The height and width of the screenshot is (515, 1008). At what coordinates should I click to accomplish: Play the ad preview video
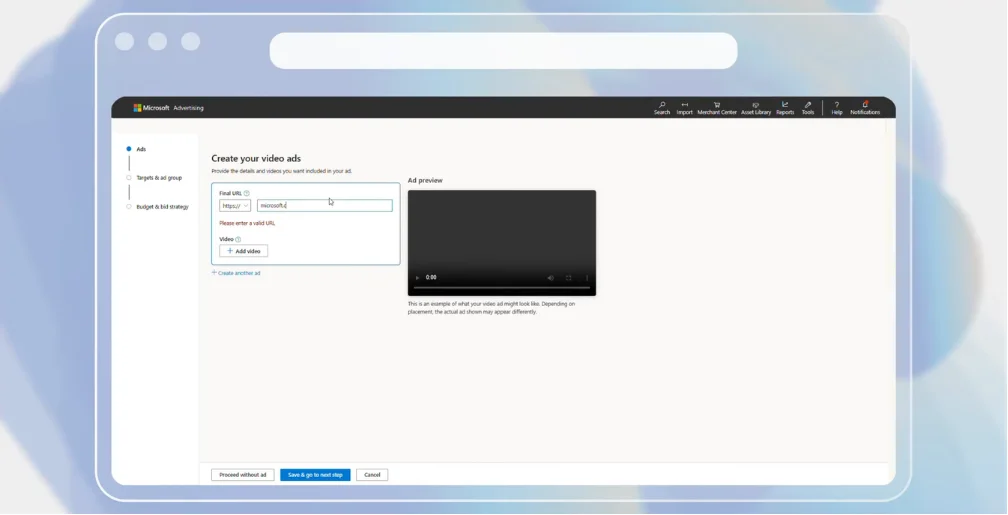pyautogui.click(x=417, y=278)
